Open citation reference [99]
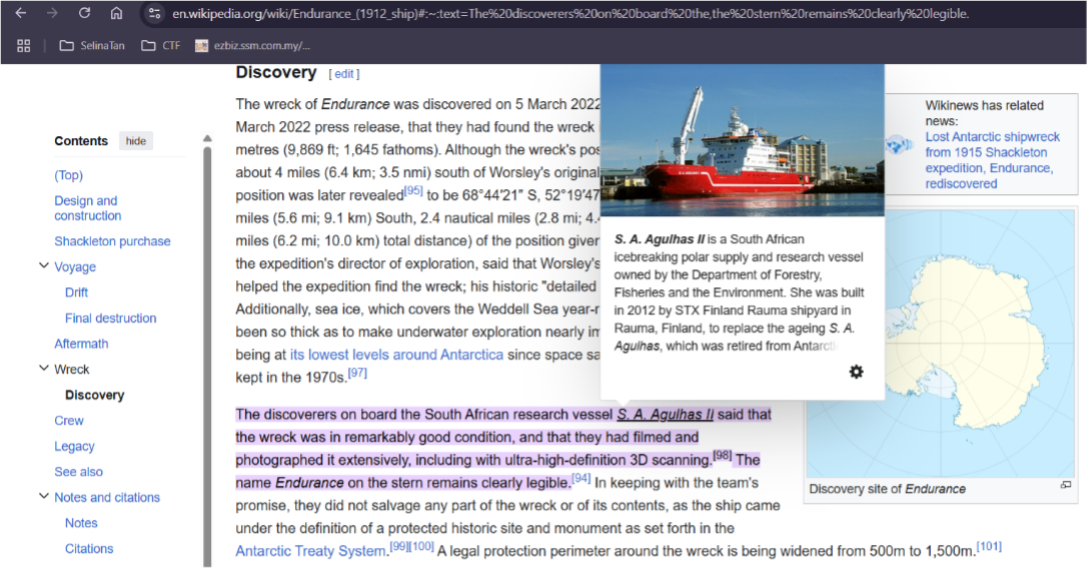Image resolution: width=1090 pixels, height=571 pixels. click(398, 546)
